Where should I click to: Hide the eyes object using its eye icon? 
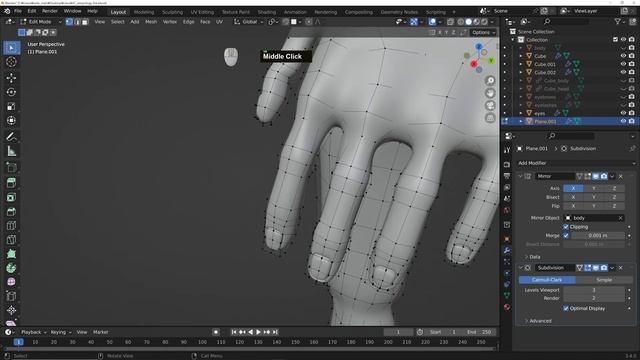623,113
